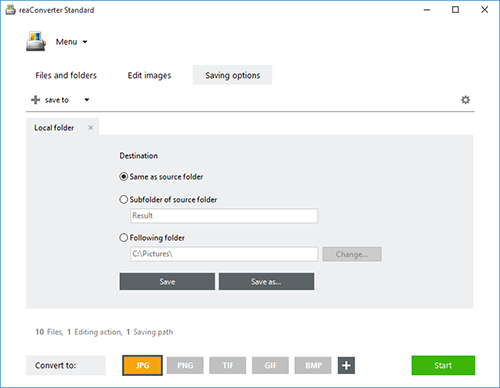Choose the Following folder radio button
Viewport: 500px width, 388px height.
(124, 238)
